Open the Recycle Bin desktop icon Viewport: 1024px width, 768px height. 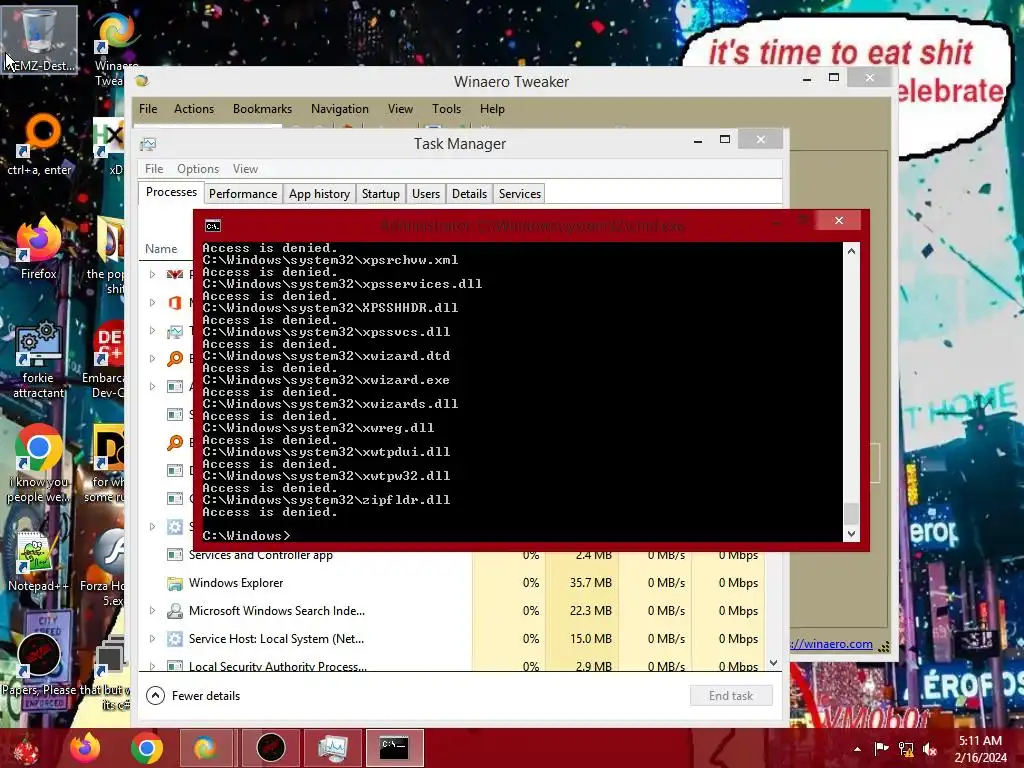39,39
